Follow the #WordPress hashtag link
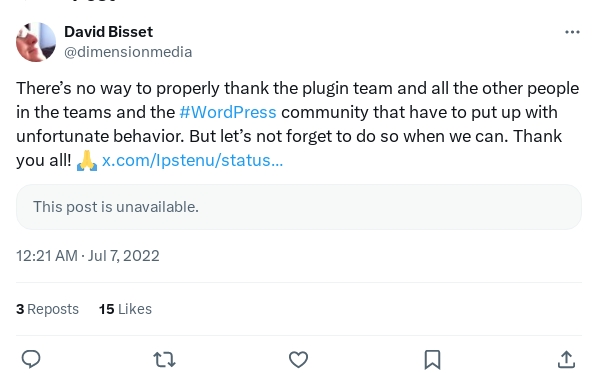This screenshot has width=598, height=373. [228, 112]
